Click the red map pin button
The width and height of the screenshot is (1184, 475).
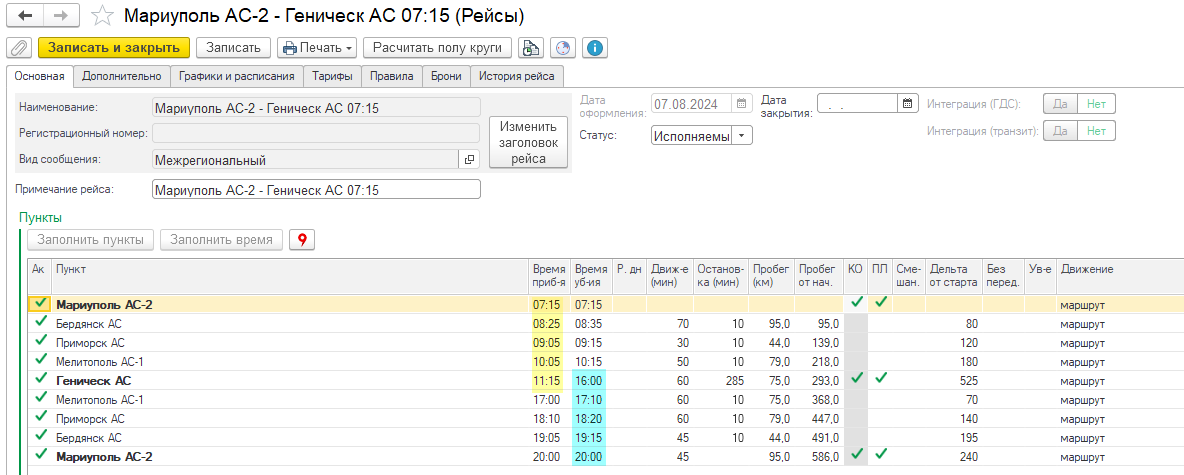pos(301,240)
